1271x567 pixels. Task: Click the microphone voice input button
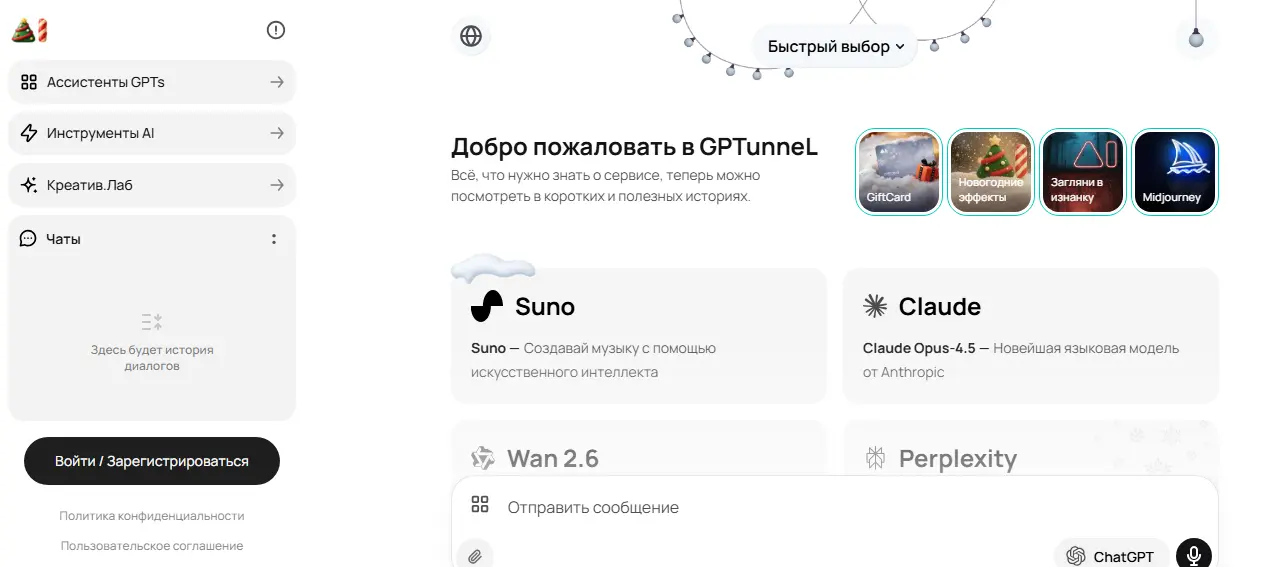[x=1193, y=555]
